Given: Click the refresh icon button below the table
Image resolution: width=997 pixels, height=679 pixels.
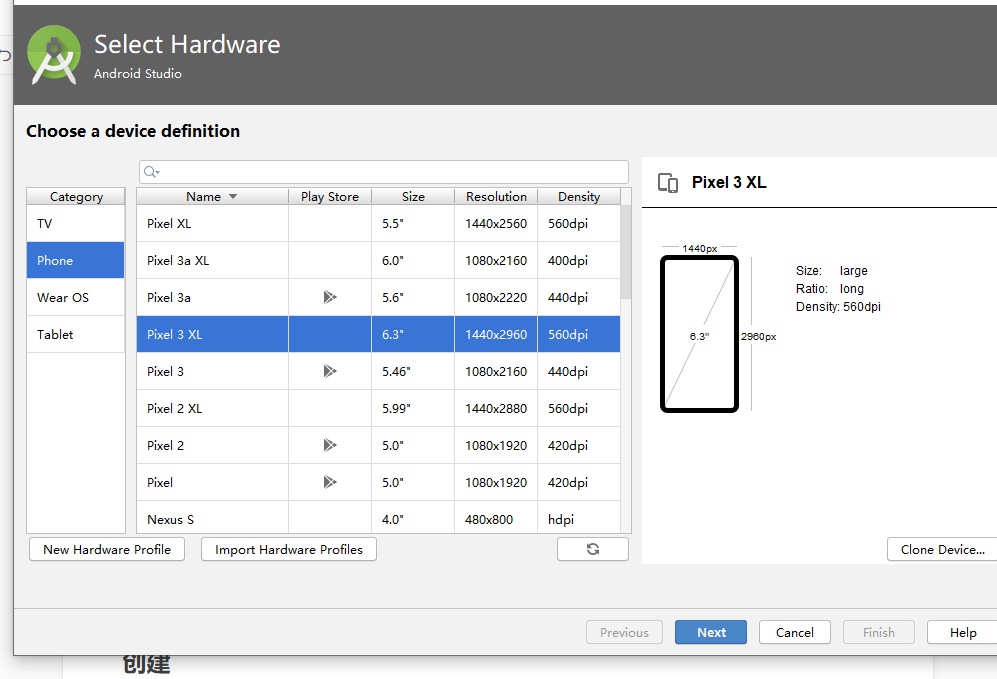Looking at the screenshot, I should point(593,549).
